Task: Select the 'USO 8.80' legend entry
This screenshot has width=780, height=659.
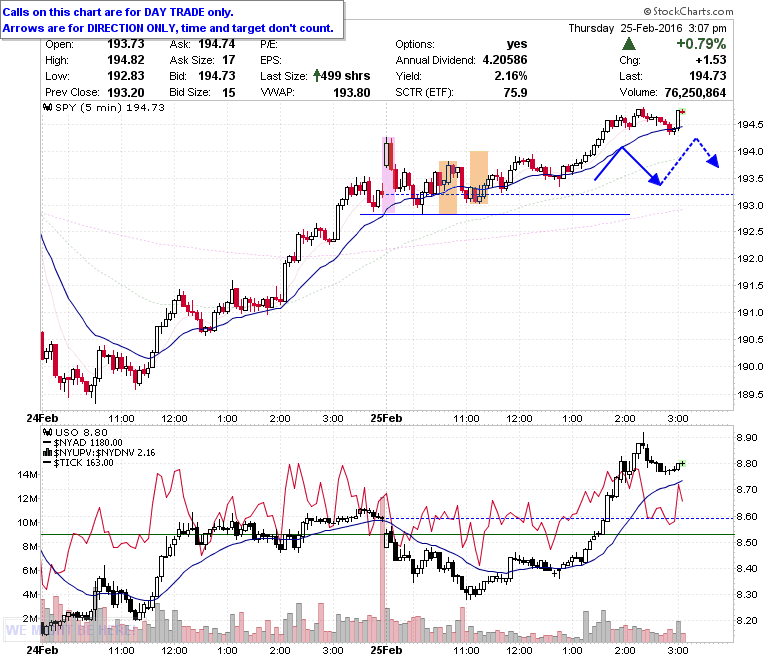Action: coord(81,432)
